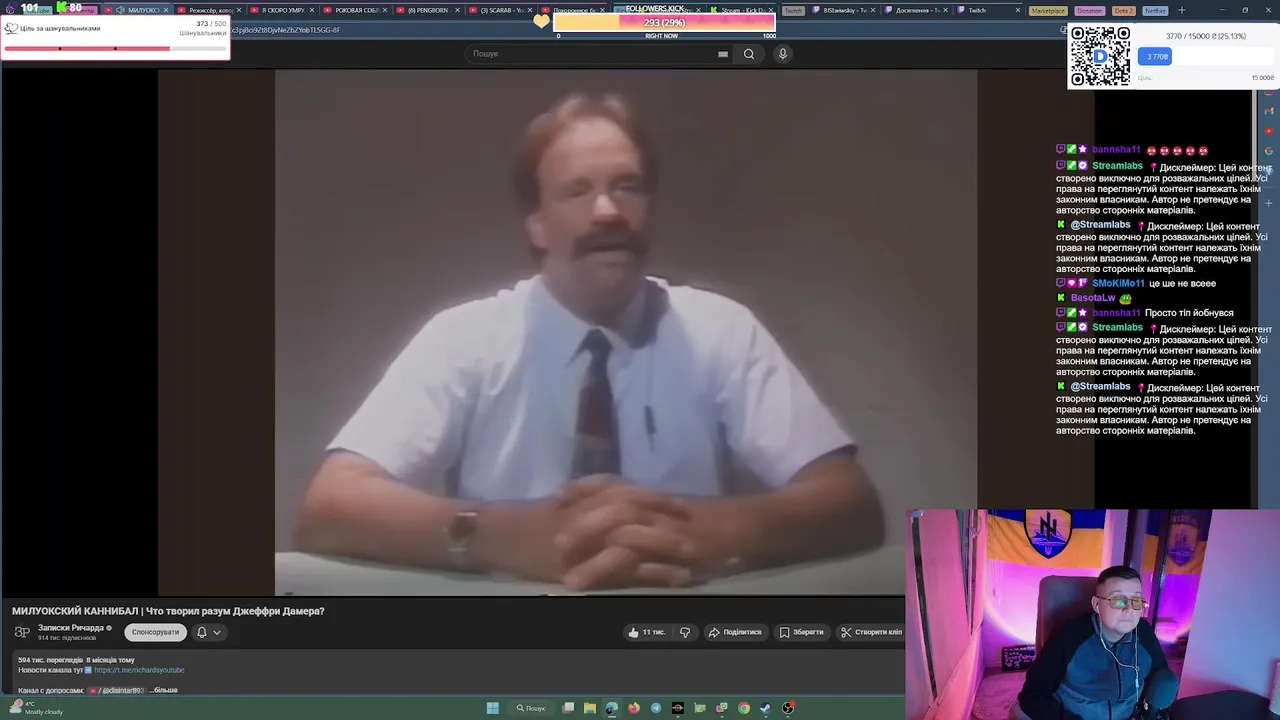
Task: Open the on-screen keyboard icon in search box
Action: tap(723, 54)
